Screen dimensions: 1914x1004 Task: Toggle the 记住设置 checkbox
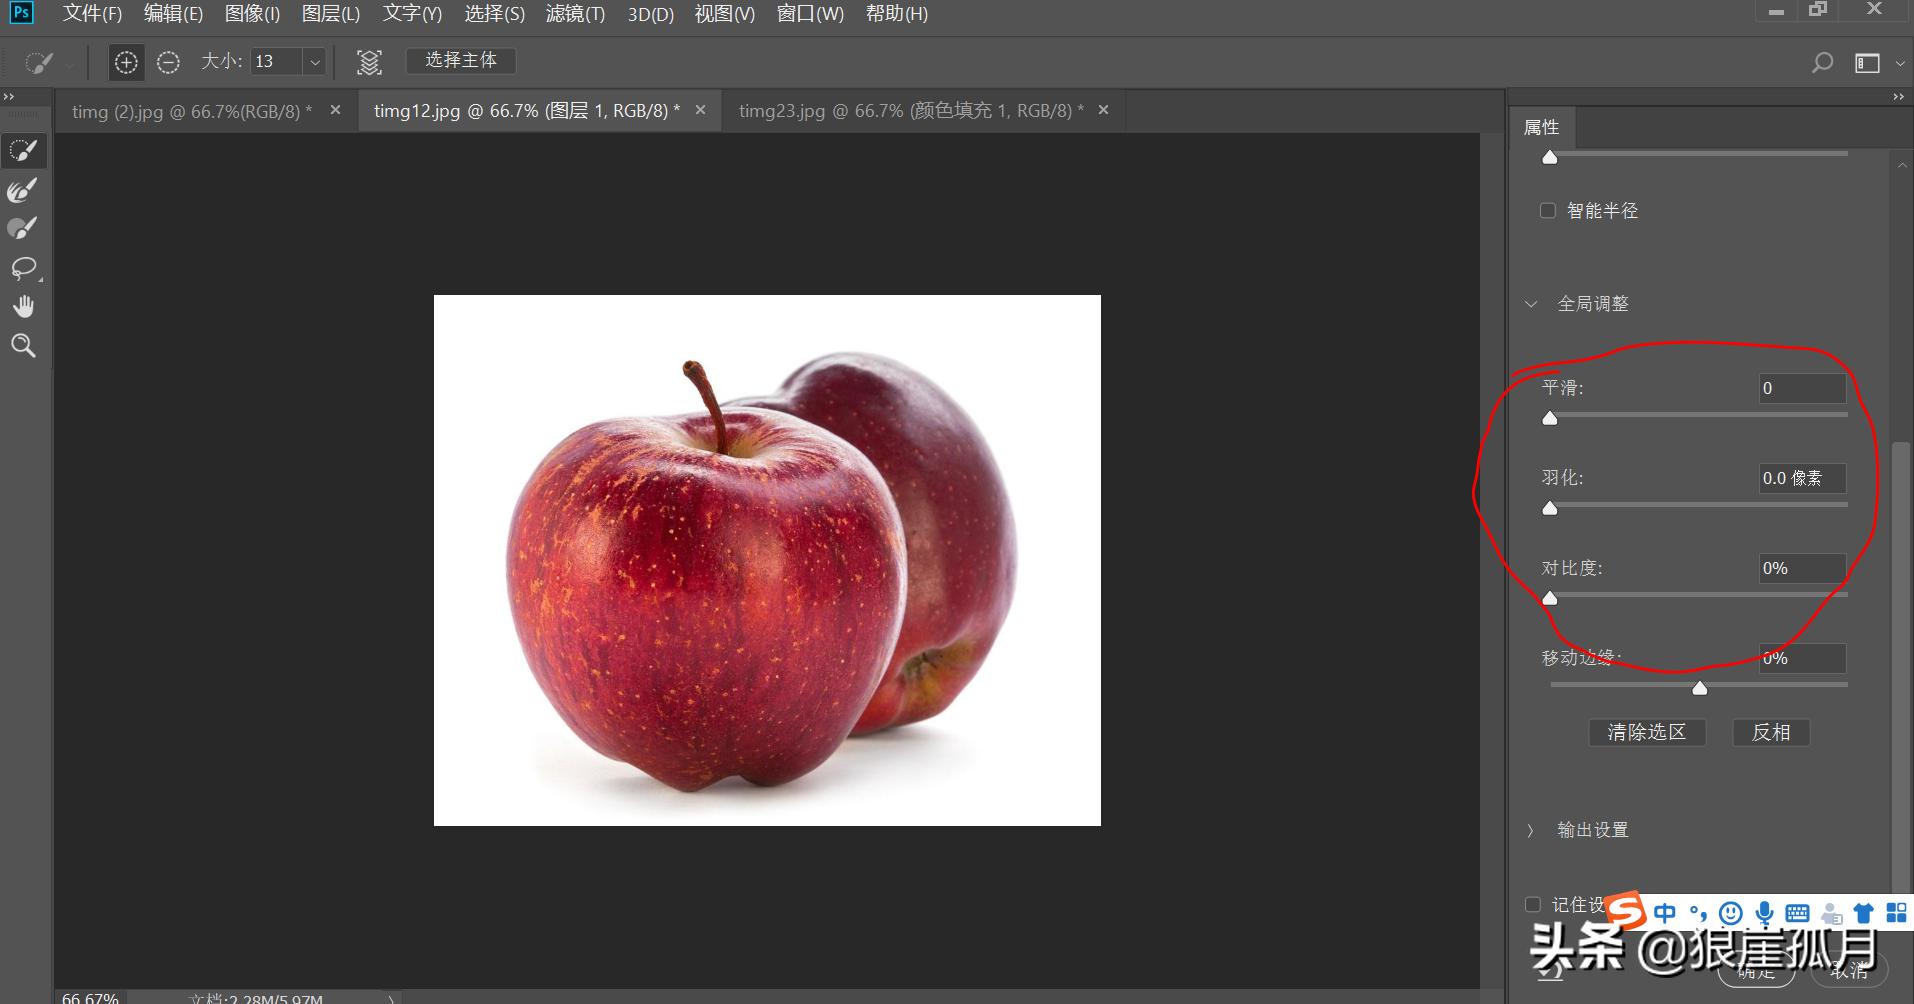(x=1533, y=904)
